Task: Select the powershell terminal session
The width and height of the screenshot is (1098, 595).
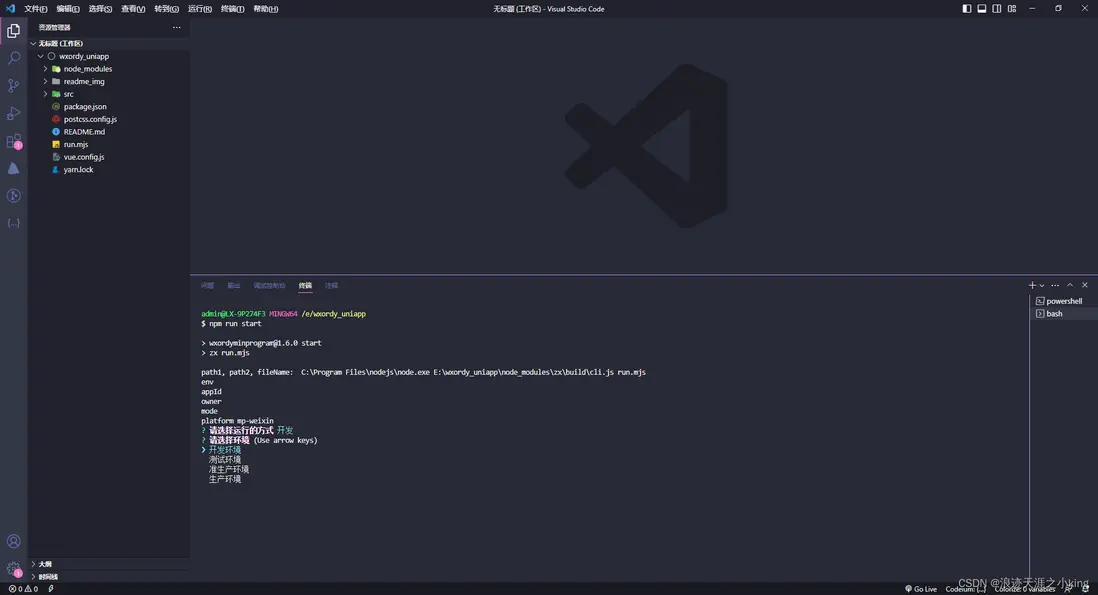Action: tap(1064, 301)
